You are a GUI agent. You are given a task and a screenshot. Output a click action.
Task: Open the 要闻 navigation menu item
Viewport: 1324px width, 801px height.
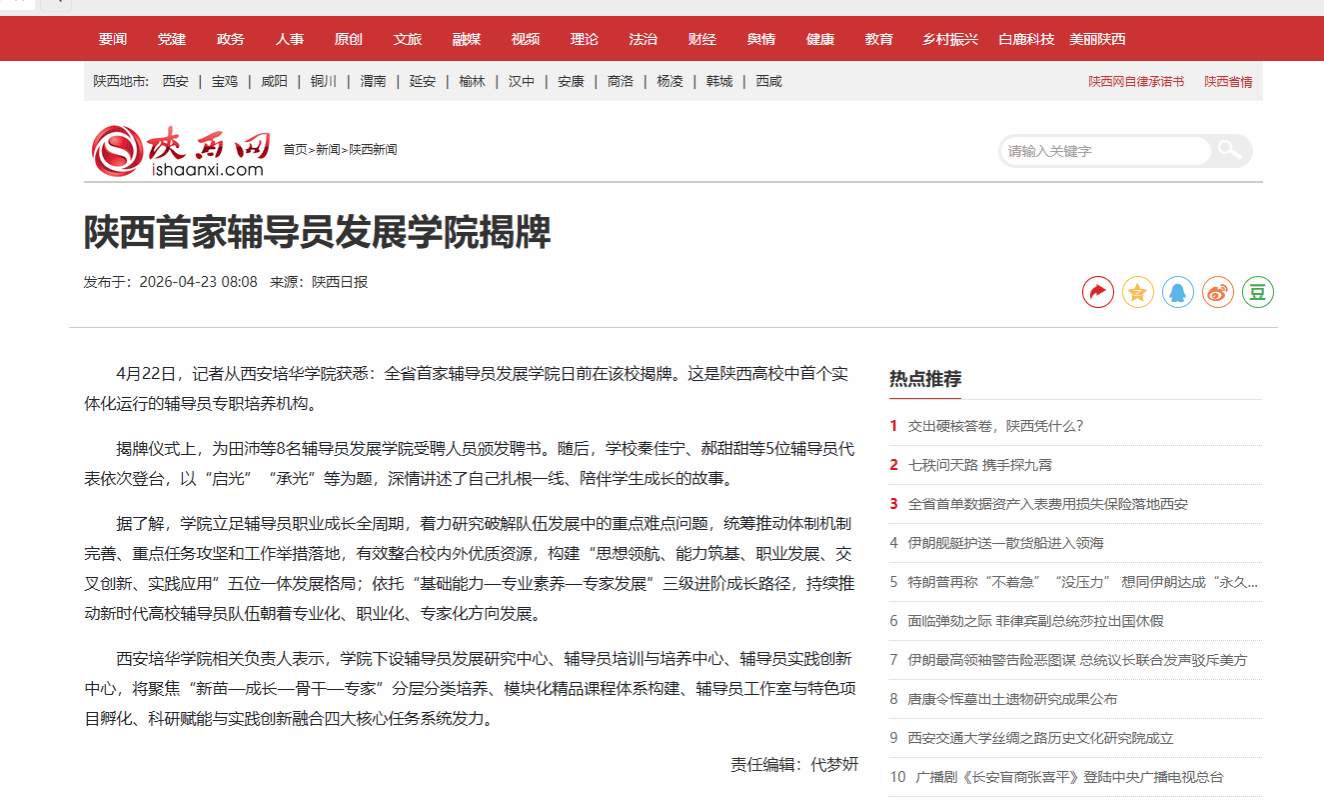pos(113,39)
